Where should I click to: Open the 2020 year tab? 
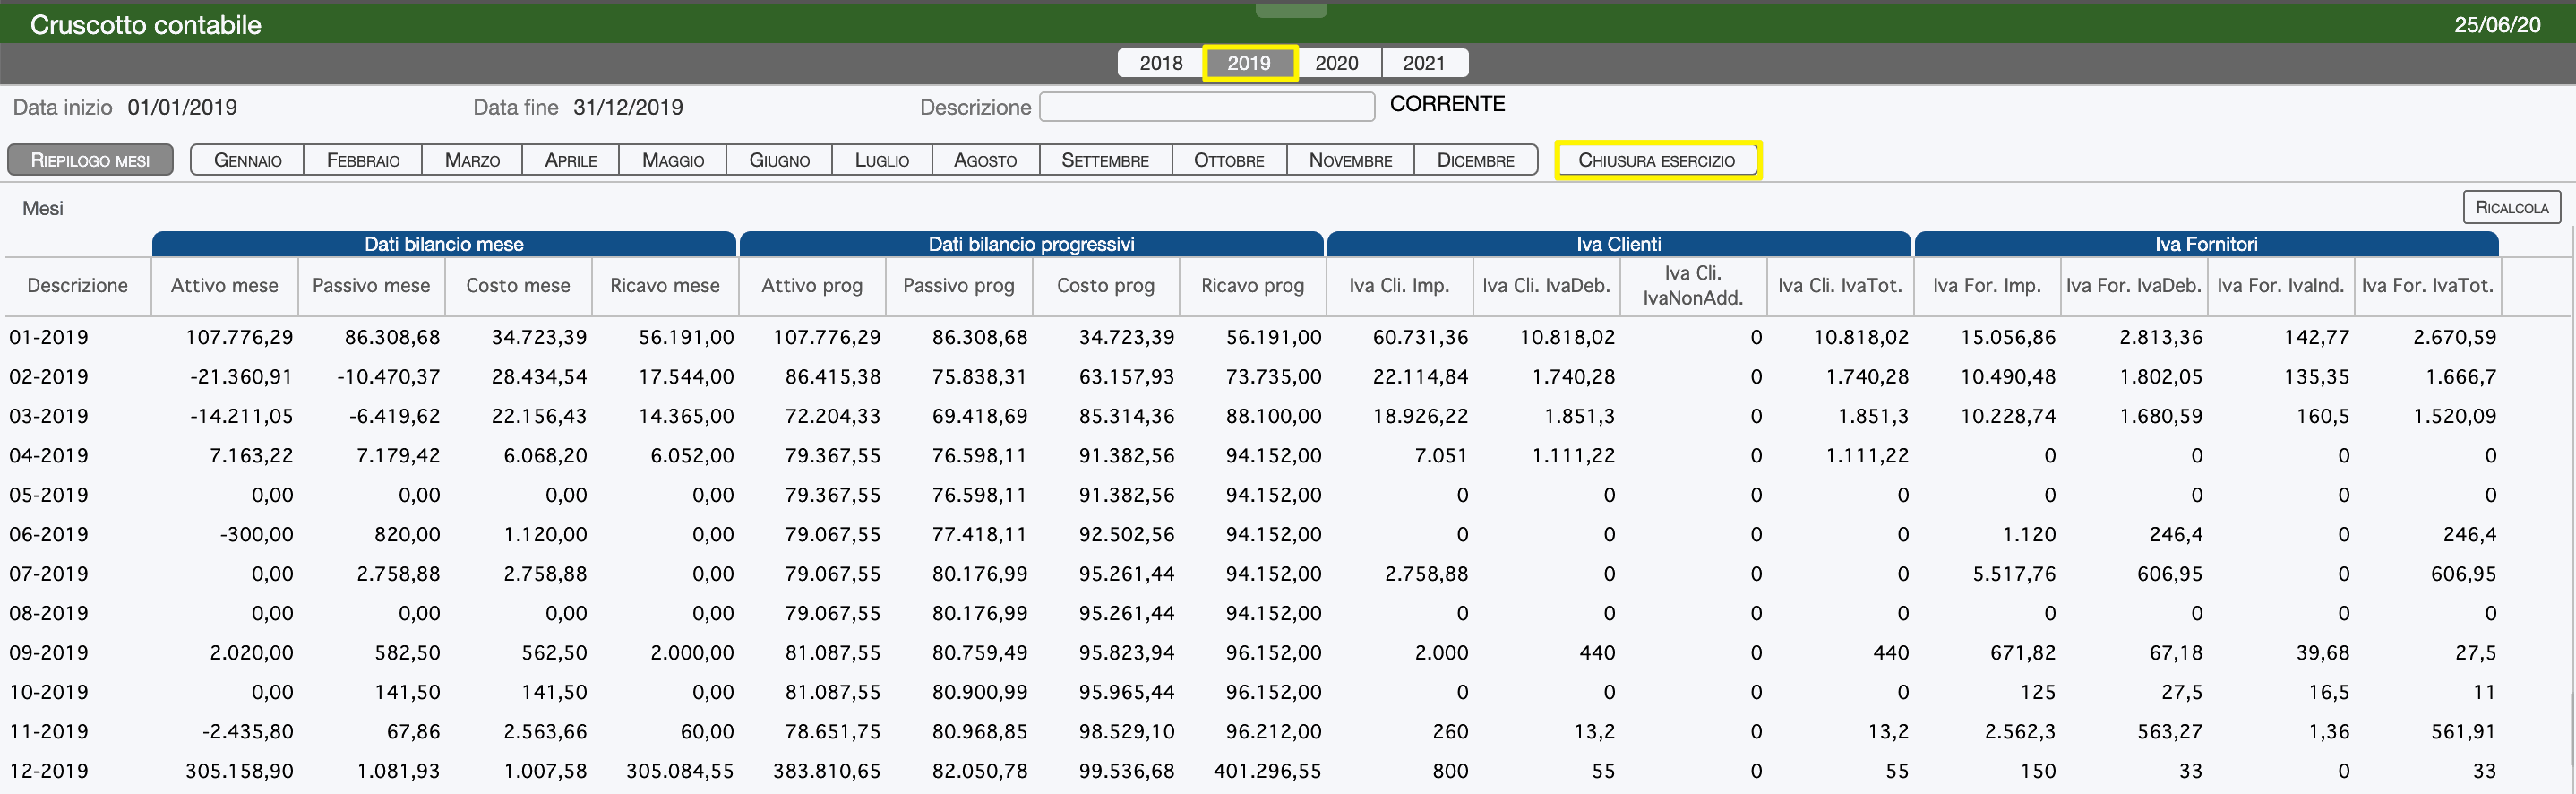coord(1336,63)
